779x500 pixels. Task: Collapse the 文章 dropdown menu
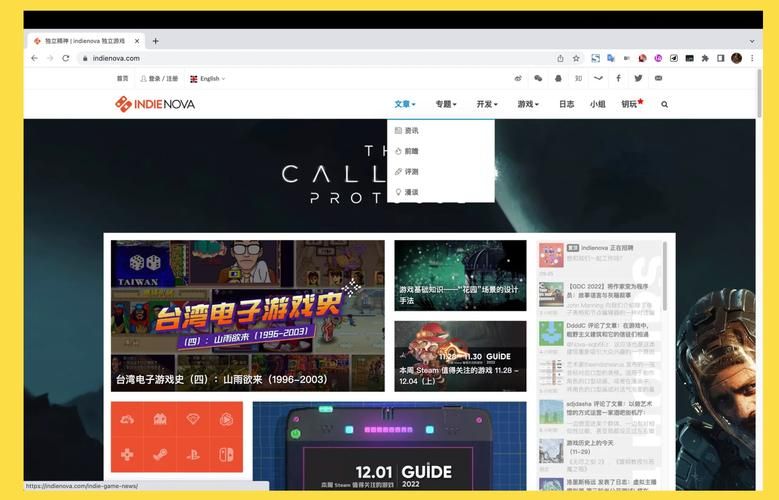point(405,104)
